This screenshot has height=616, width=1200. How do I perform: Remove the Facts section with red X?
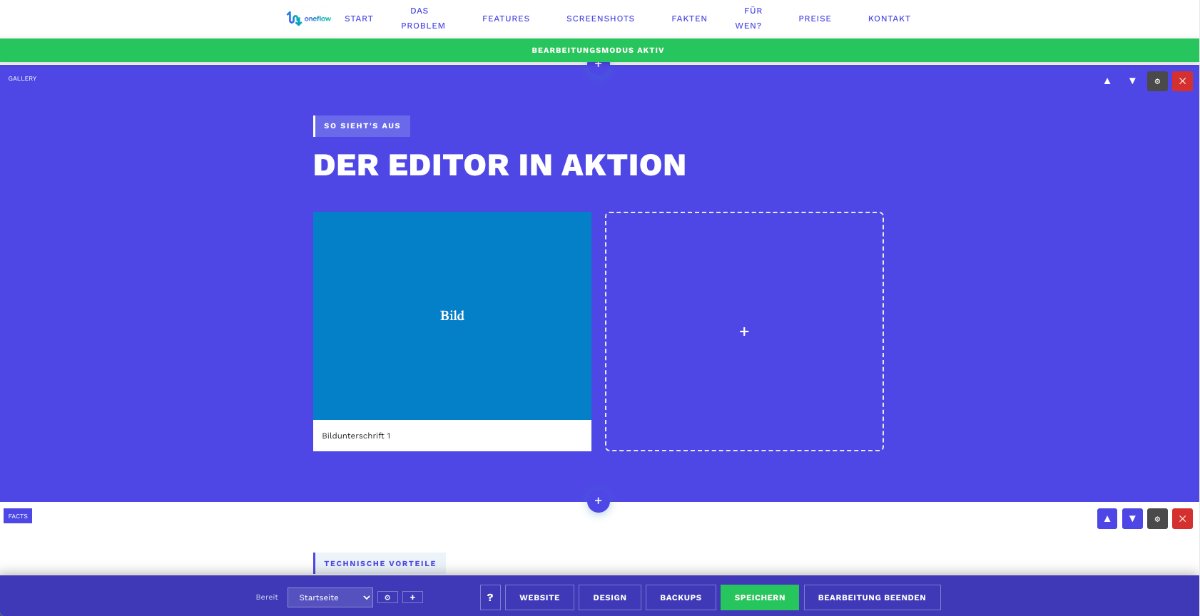point(1182,518)
